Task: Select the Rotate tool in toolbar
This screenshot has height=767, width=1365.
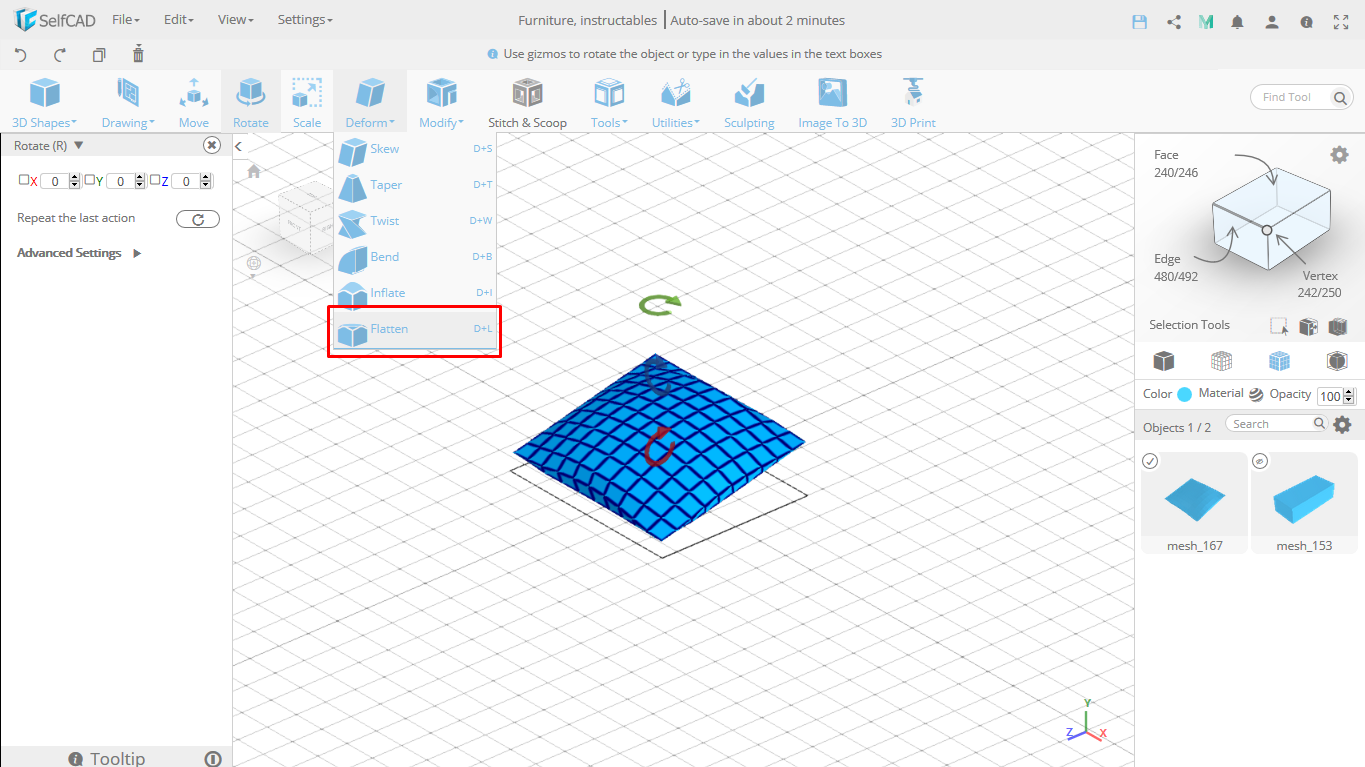Action: [250, 103]
